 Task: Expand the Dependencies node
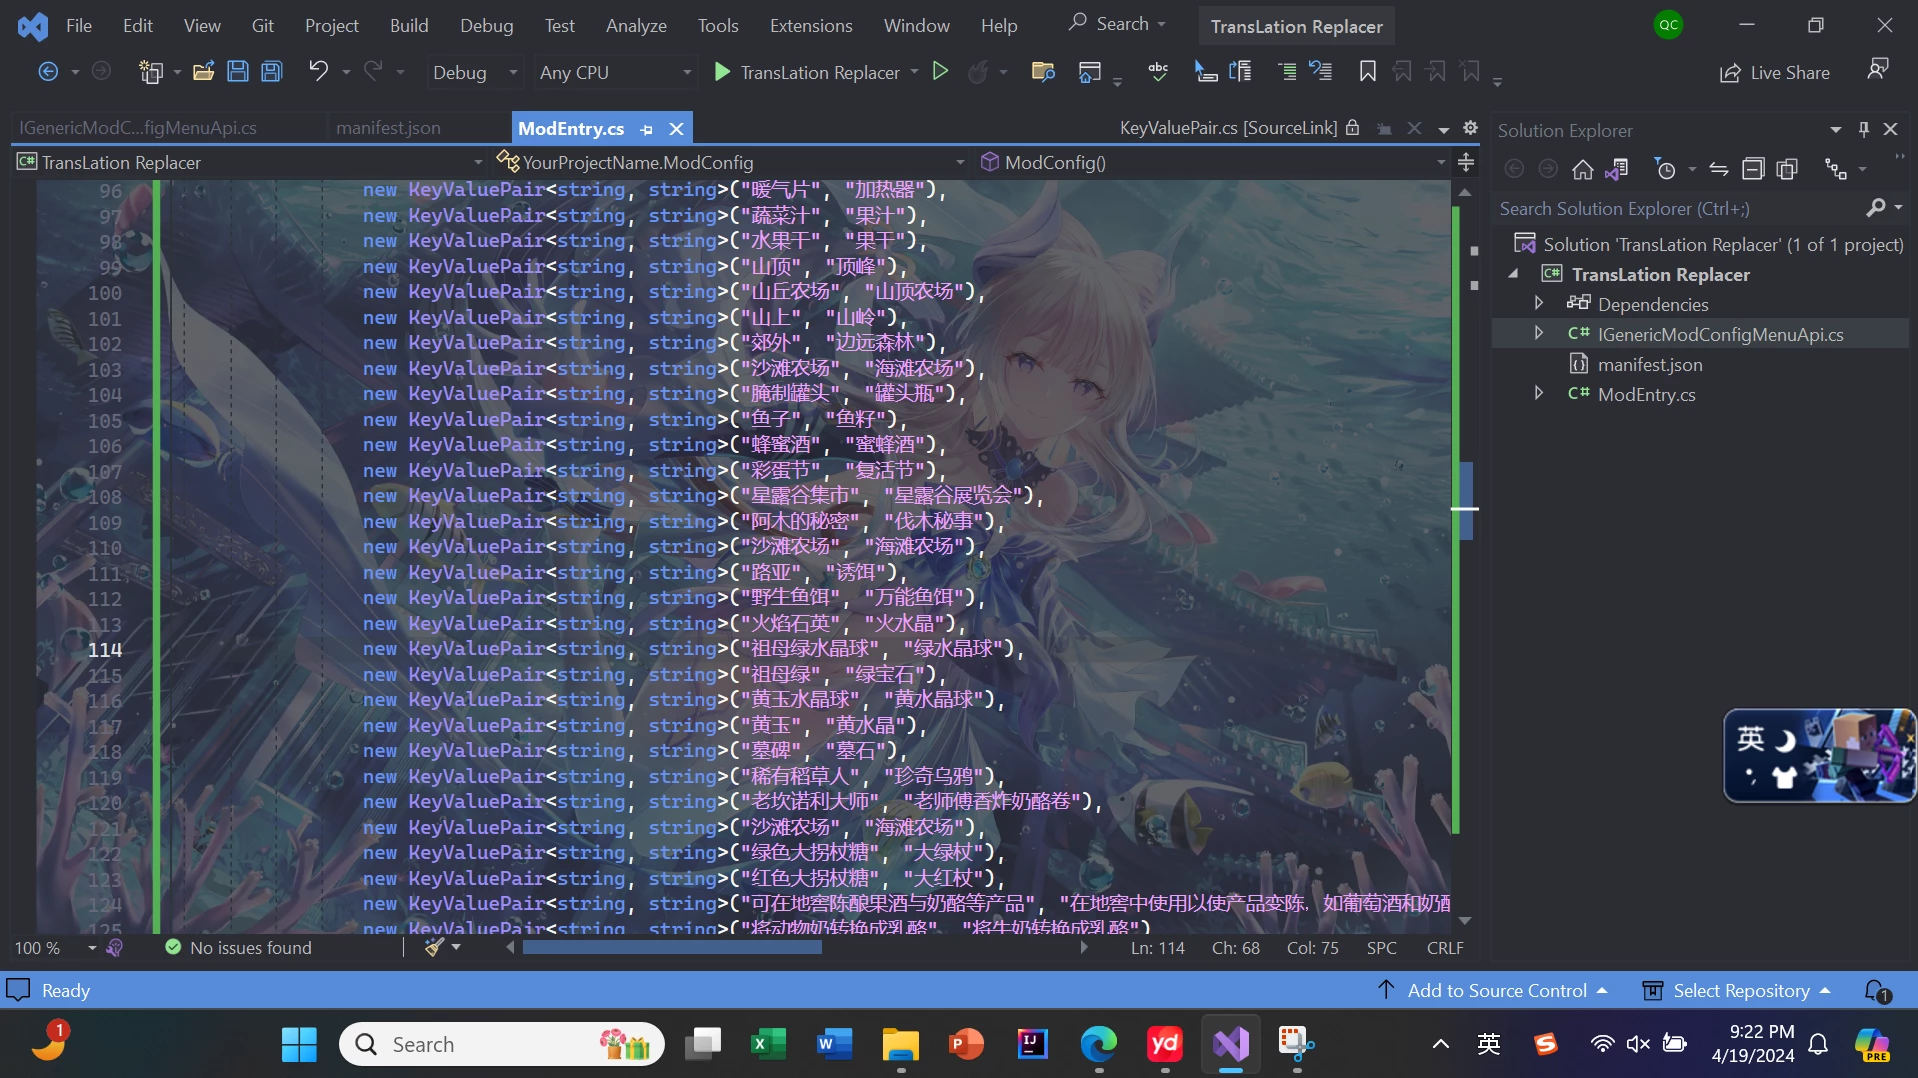coord(1539,303)
